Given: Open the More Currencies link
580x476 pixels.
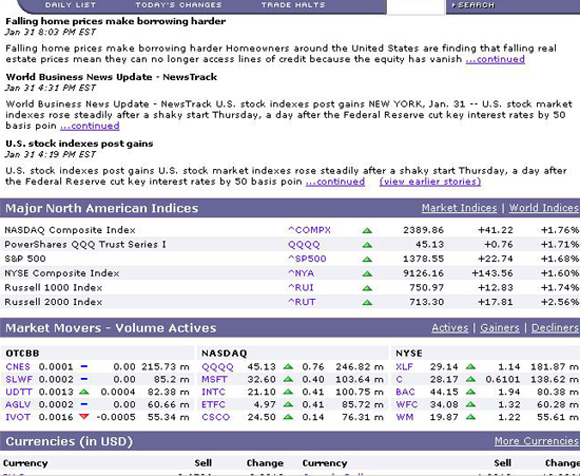Looking at the screenshot, I should [x=536, y=441].
